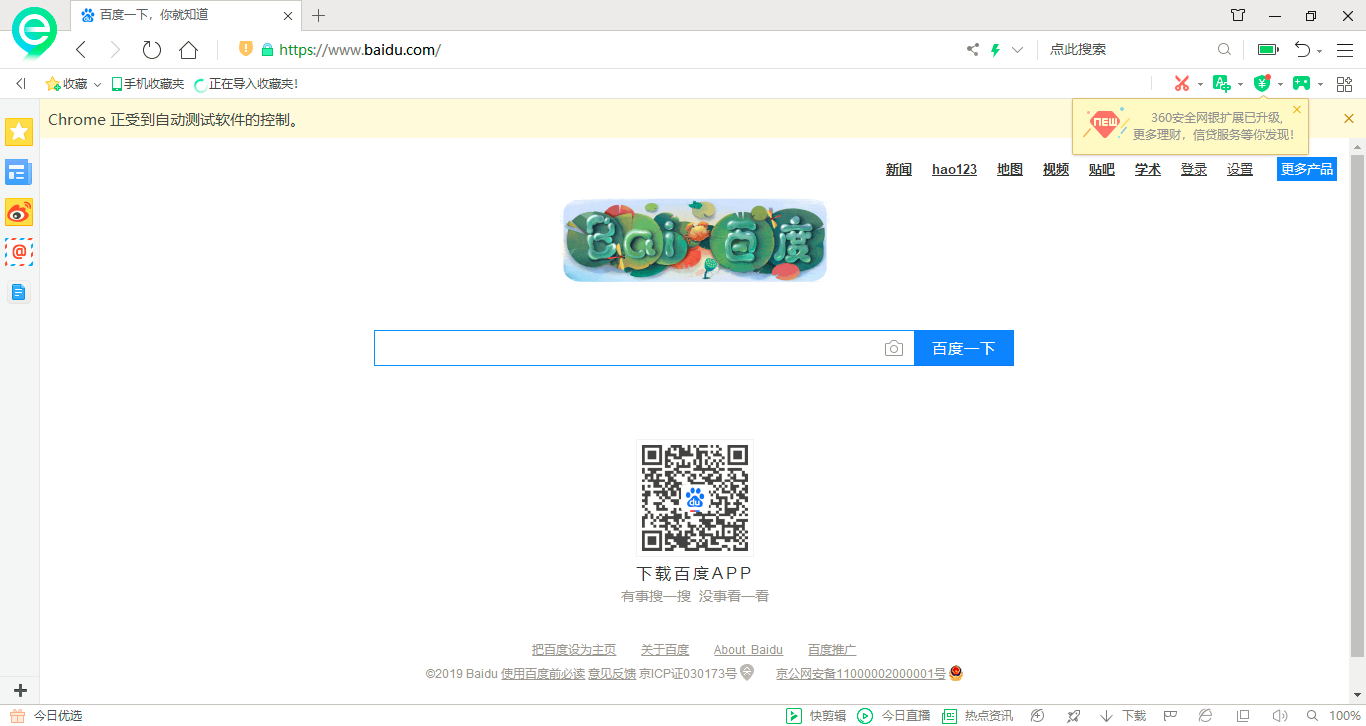Go back to previous page
Screen dimensions: 1366x726
tap(81, 50)
